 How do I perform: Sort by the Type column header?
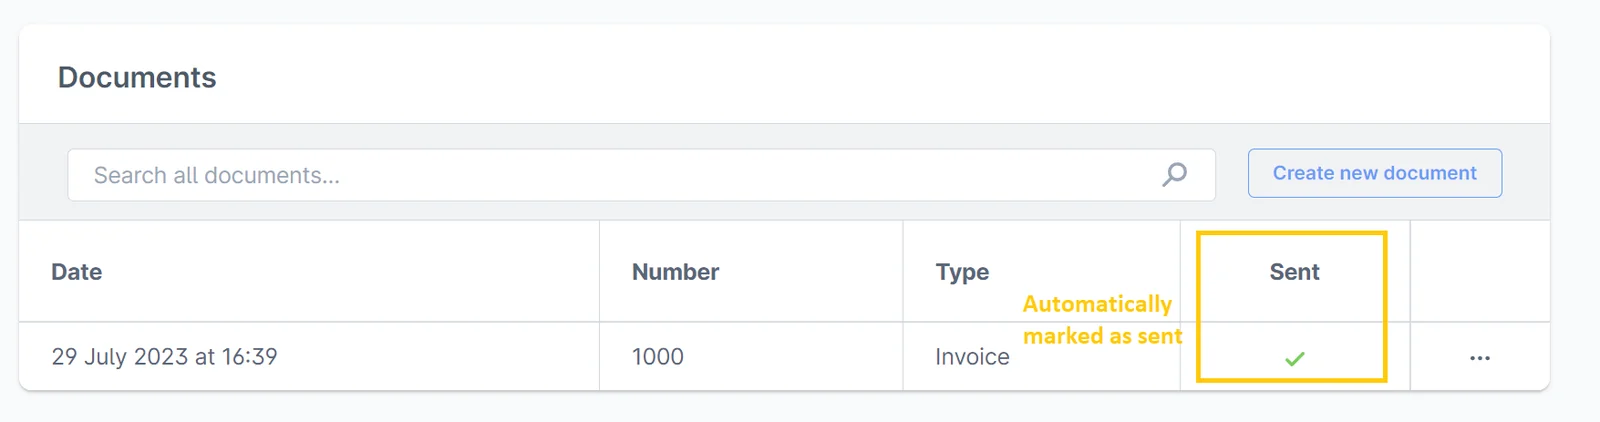(x=962, y=272)
